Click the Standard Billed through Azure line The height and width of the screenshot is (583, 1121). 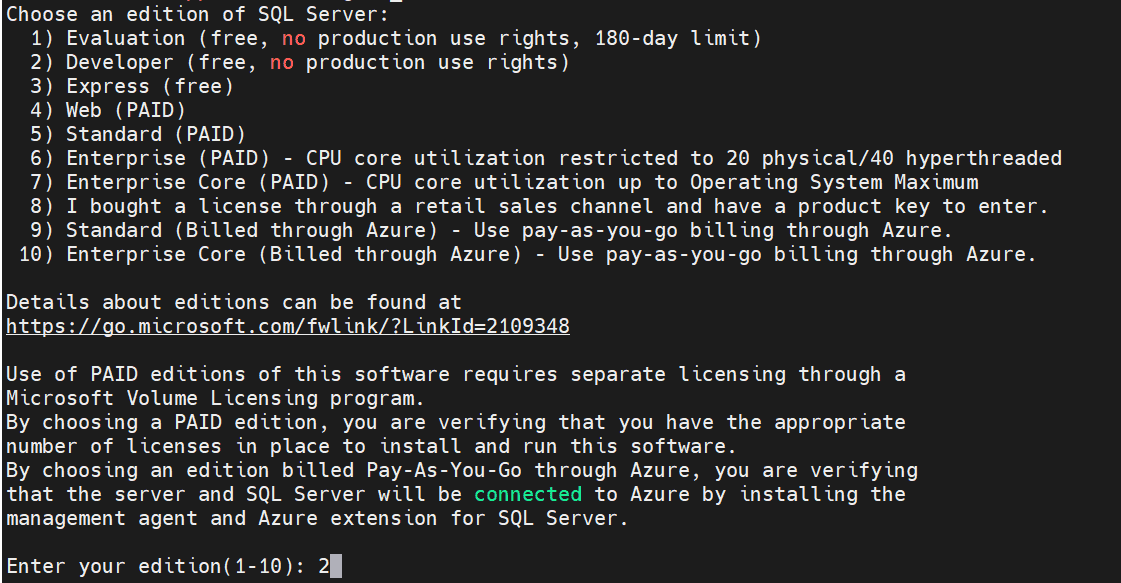point(492,230)
